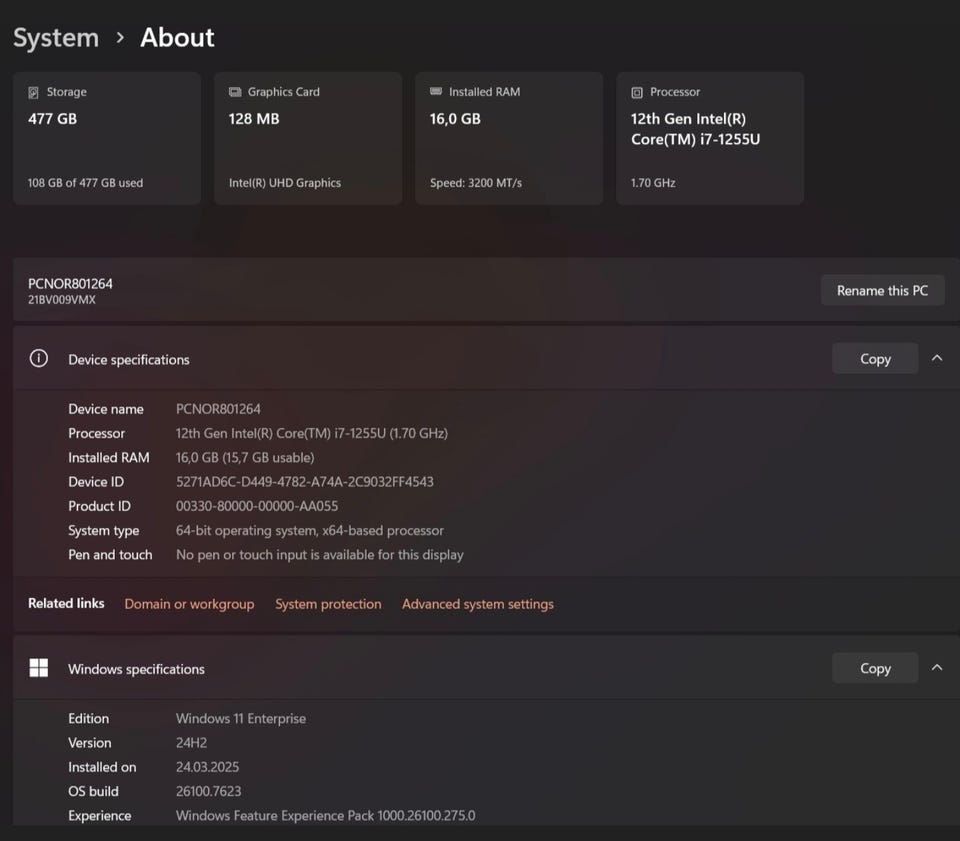Screen dimensions: 960x841
Task: Go back to System breadcrumb
Action: 56,38
